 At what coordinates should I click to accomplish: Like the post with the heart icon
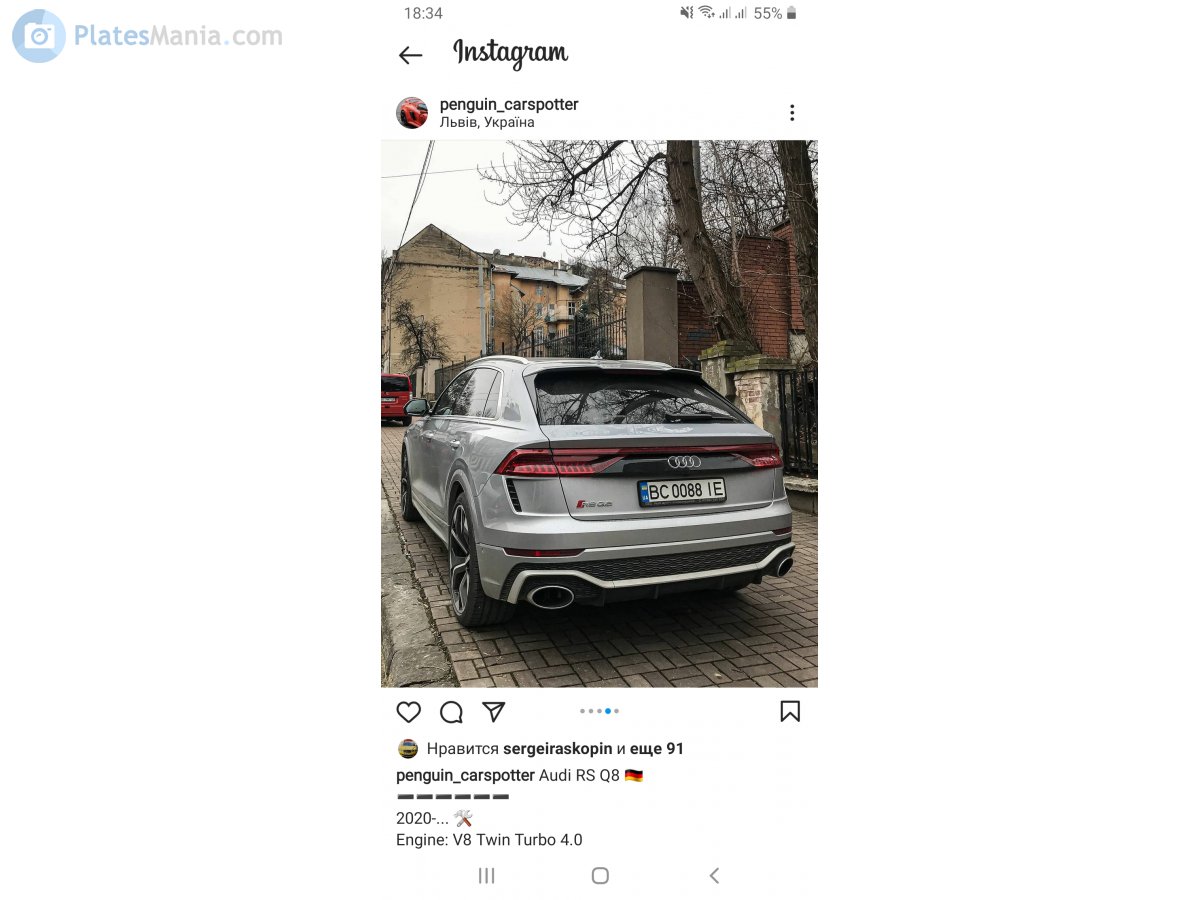tap(408, 712)
